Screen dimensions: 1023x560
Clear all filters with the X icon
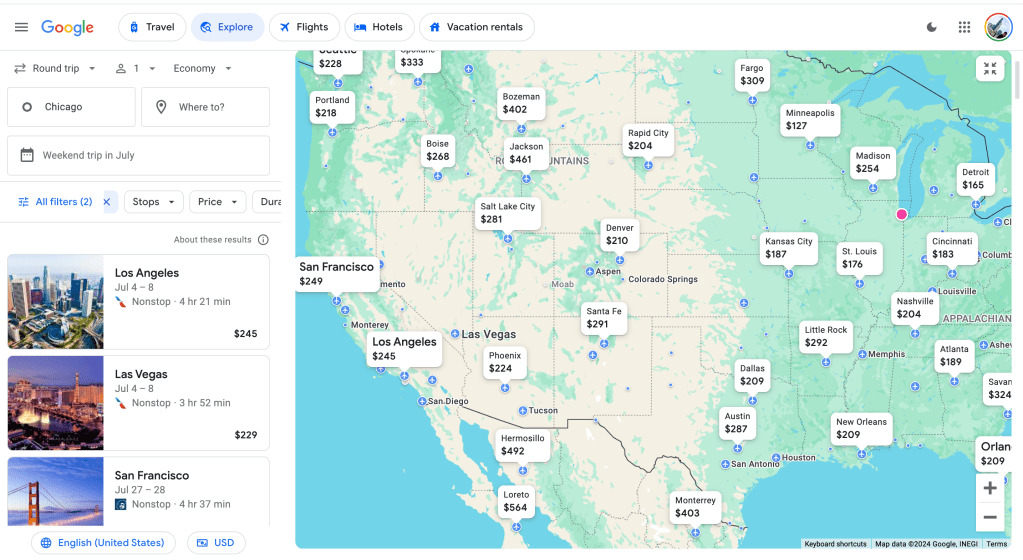coord(107,202)
